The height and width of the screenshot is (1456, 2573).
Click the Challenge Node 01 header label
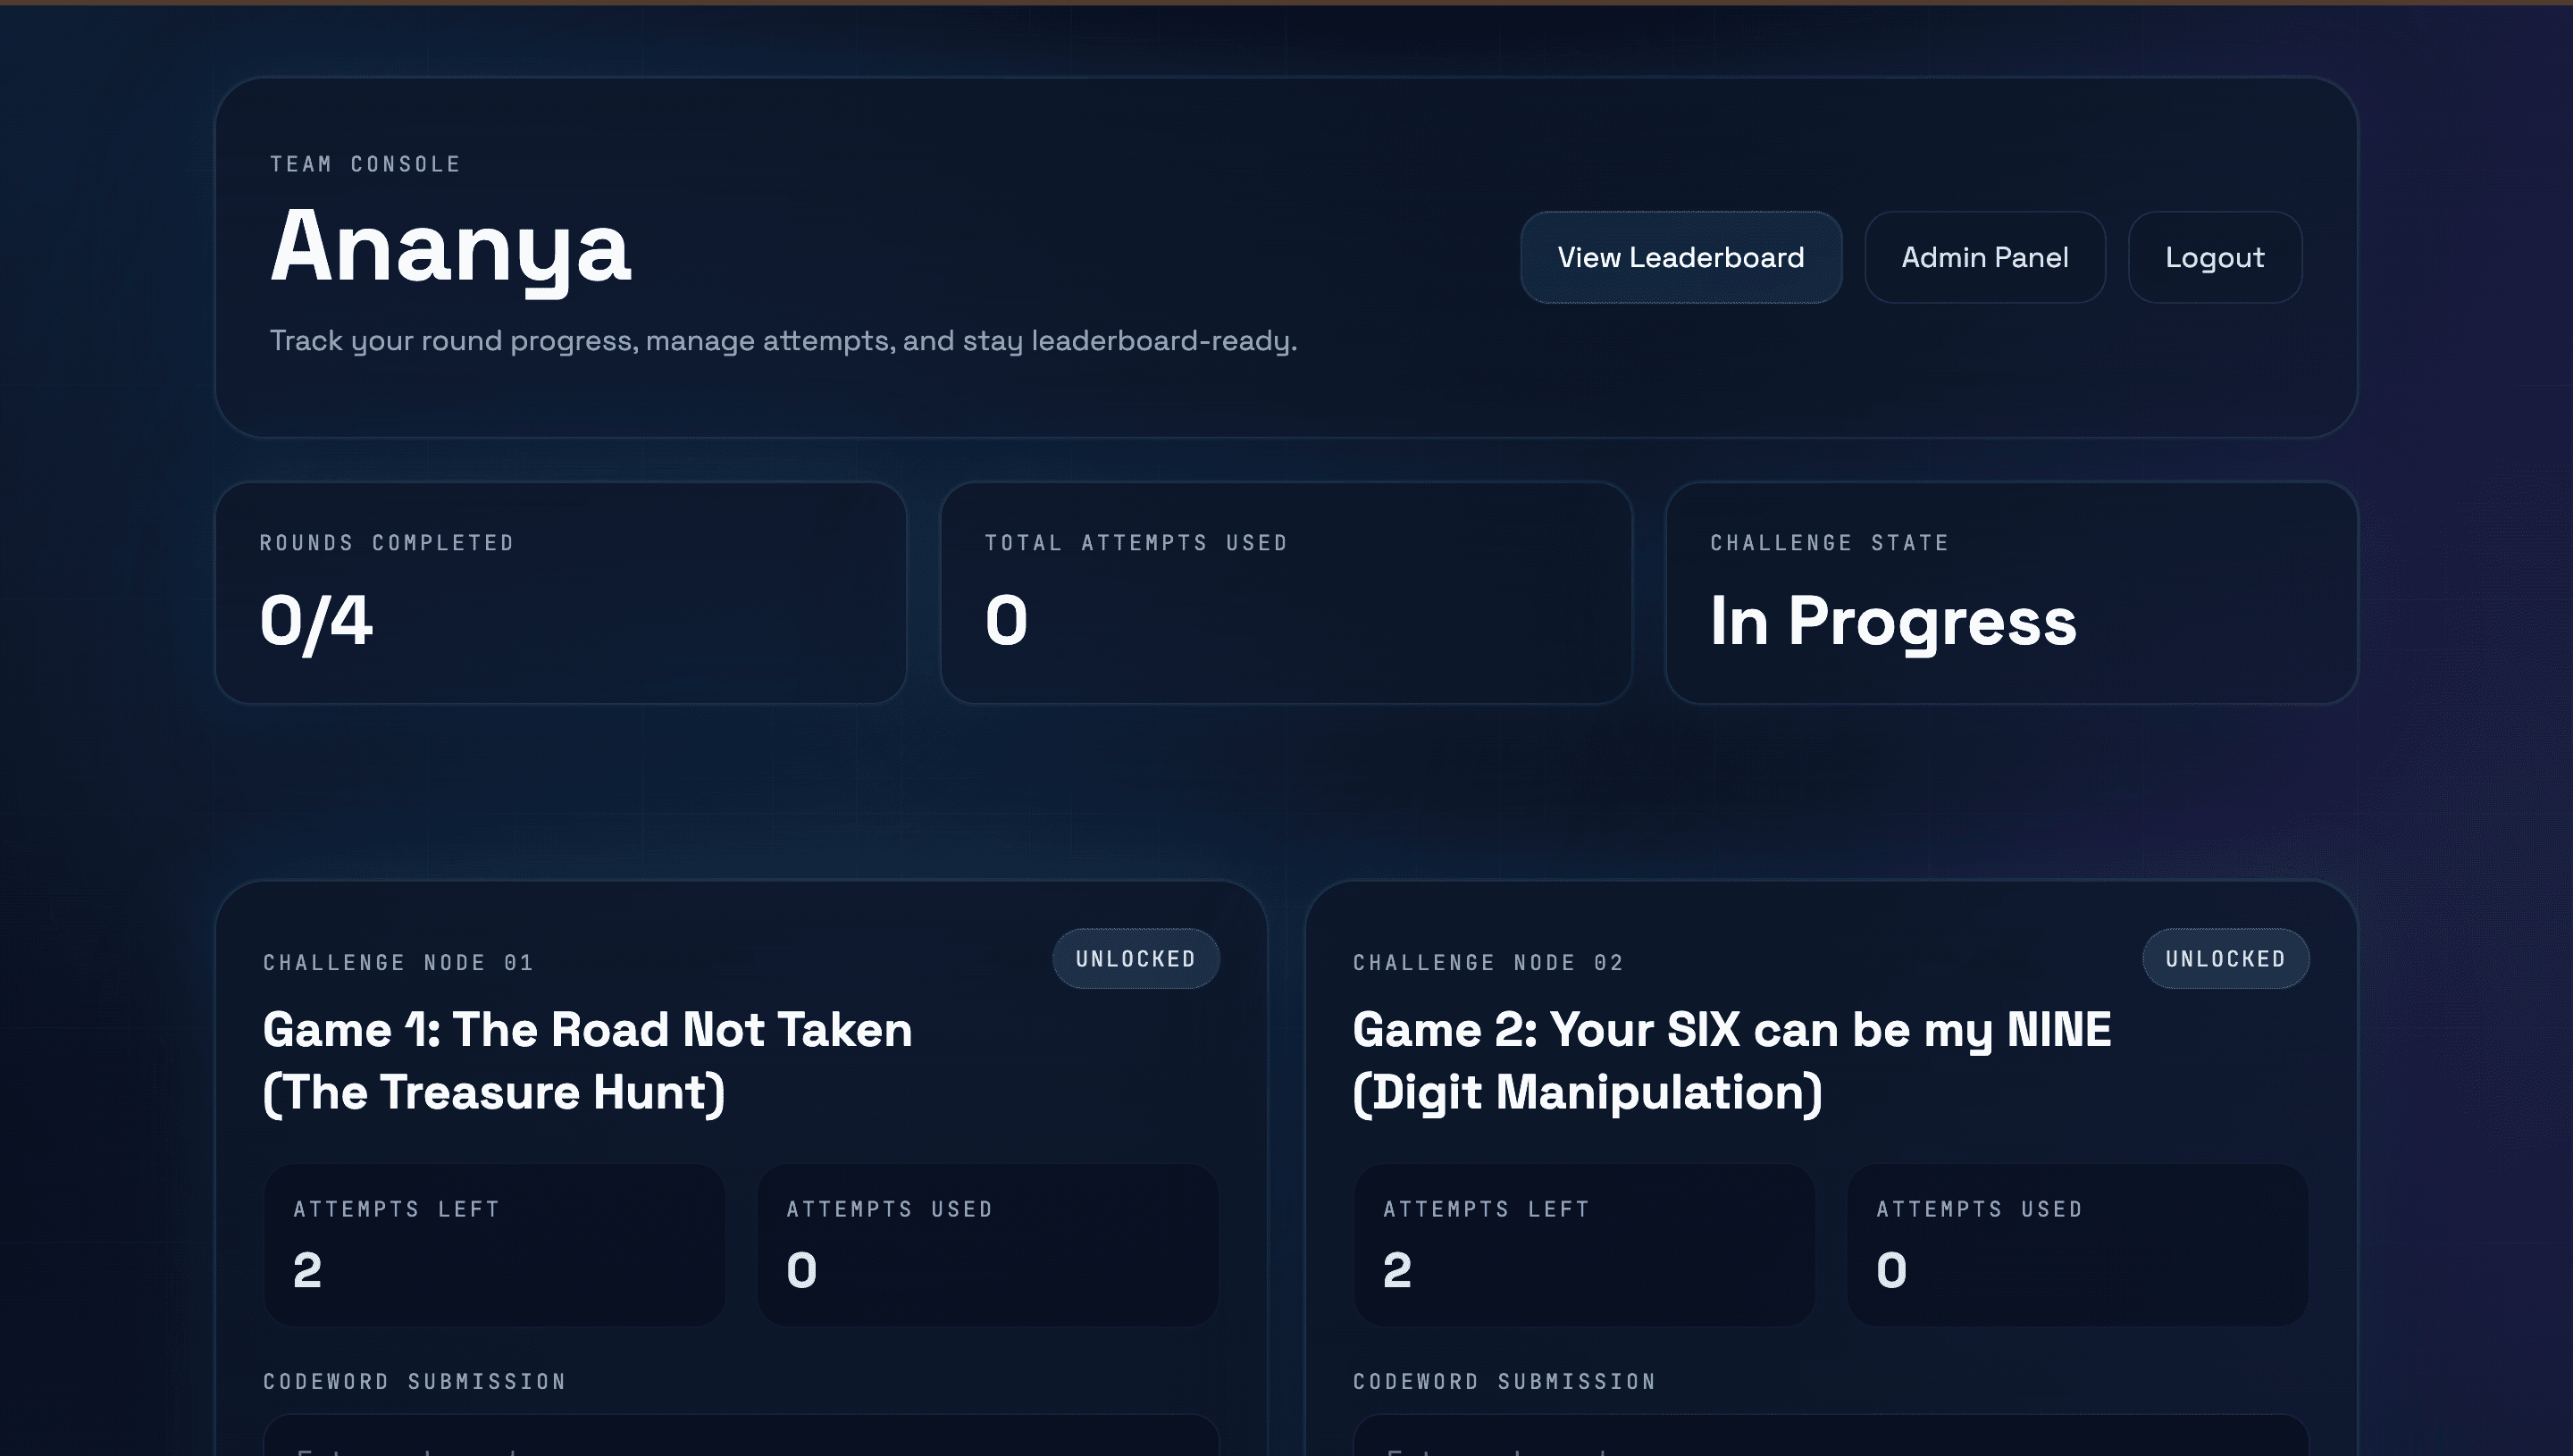pos(398,962)
